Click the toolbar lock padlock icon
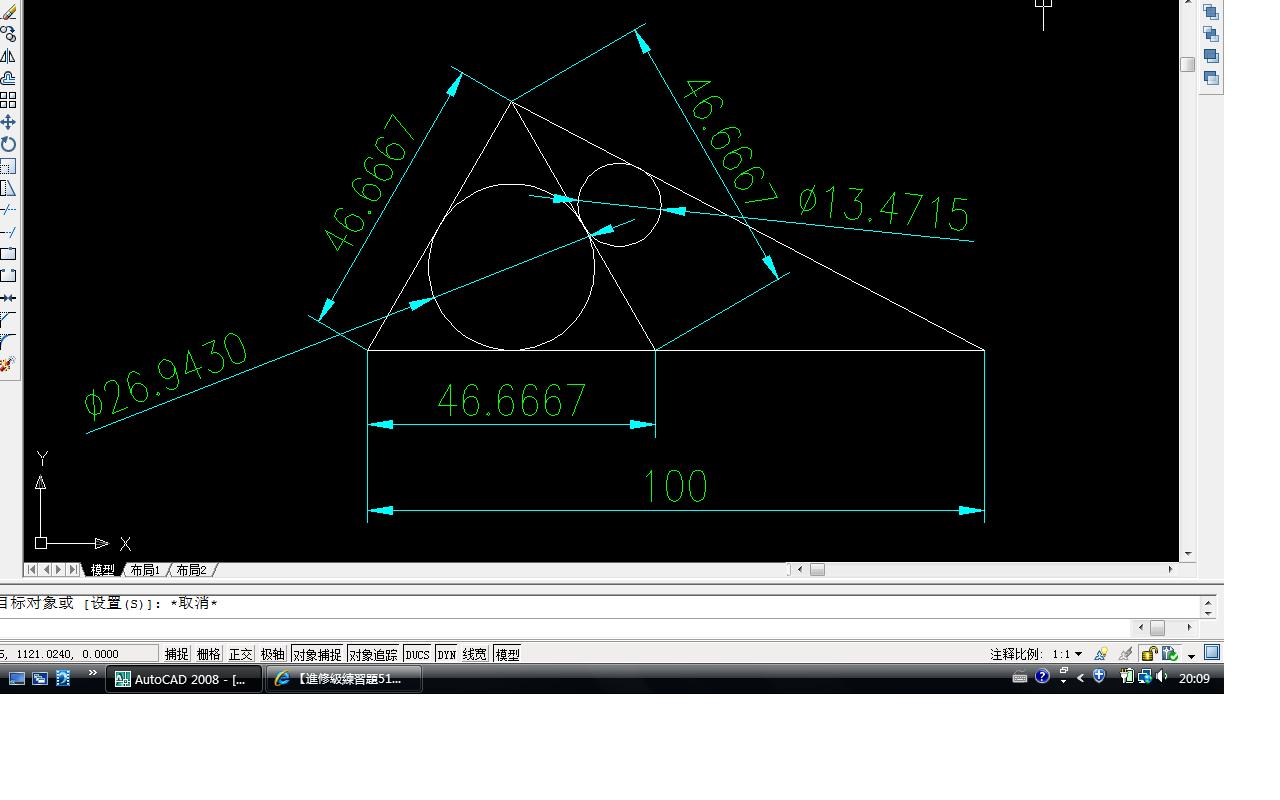The image size is (1280, 800). pyautogui.click(x=1150, y=654)
